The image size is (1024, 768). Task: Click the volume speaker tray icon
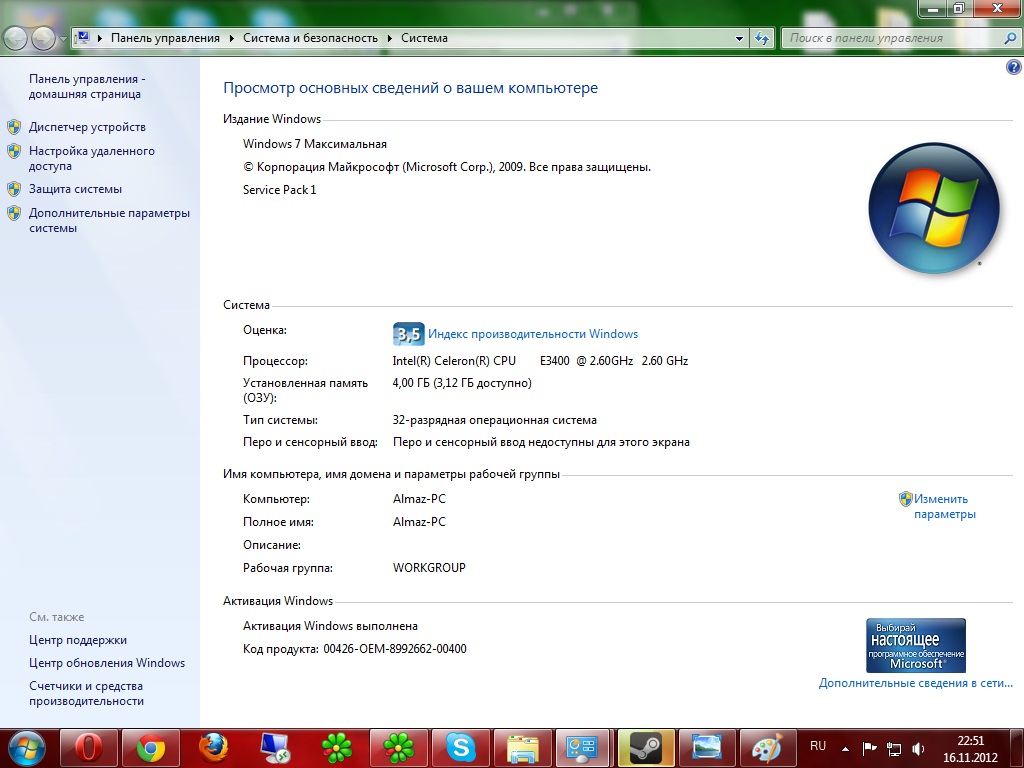[x=918, y=748]
